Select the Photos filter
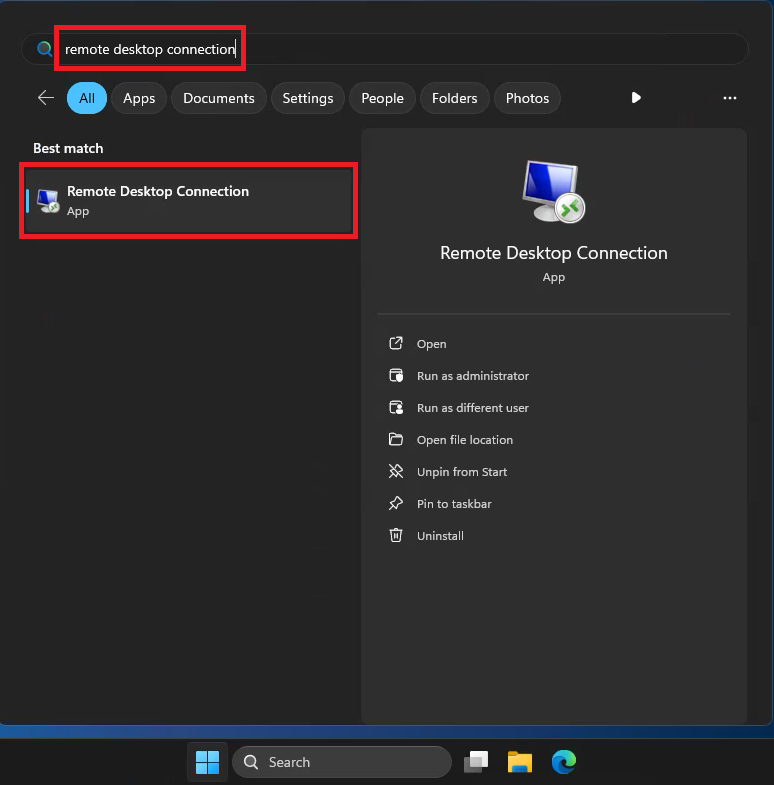 [x=527, y=98]
